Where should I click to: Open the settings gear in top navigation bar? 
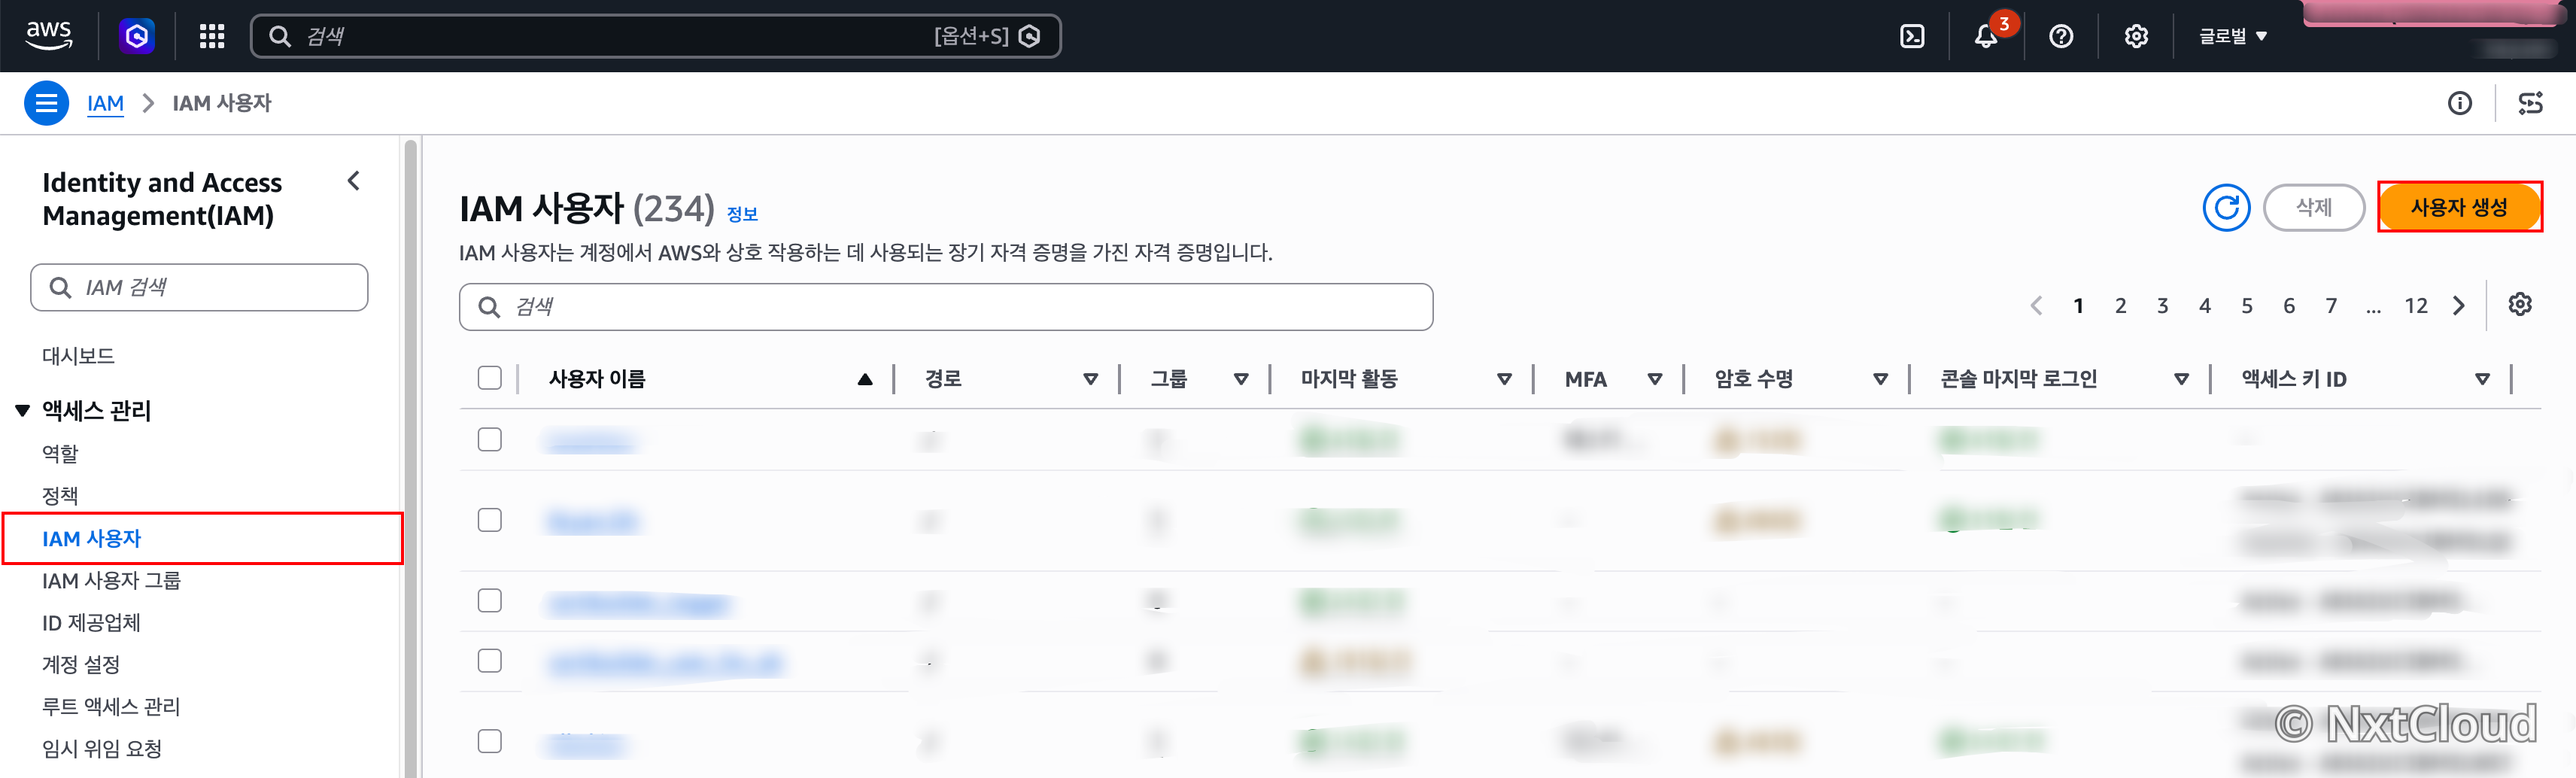click(x=2136, y=36)
